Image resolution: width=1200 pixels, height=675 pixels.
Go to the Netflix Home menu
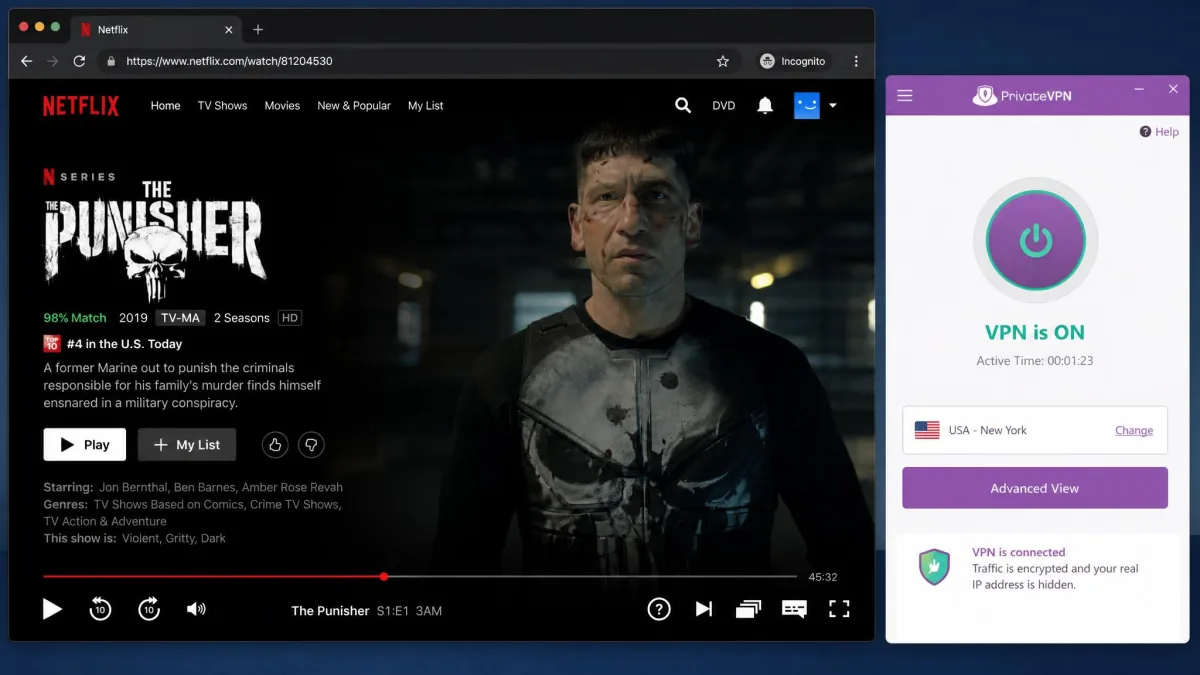(166, 105)
